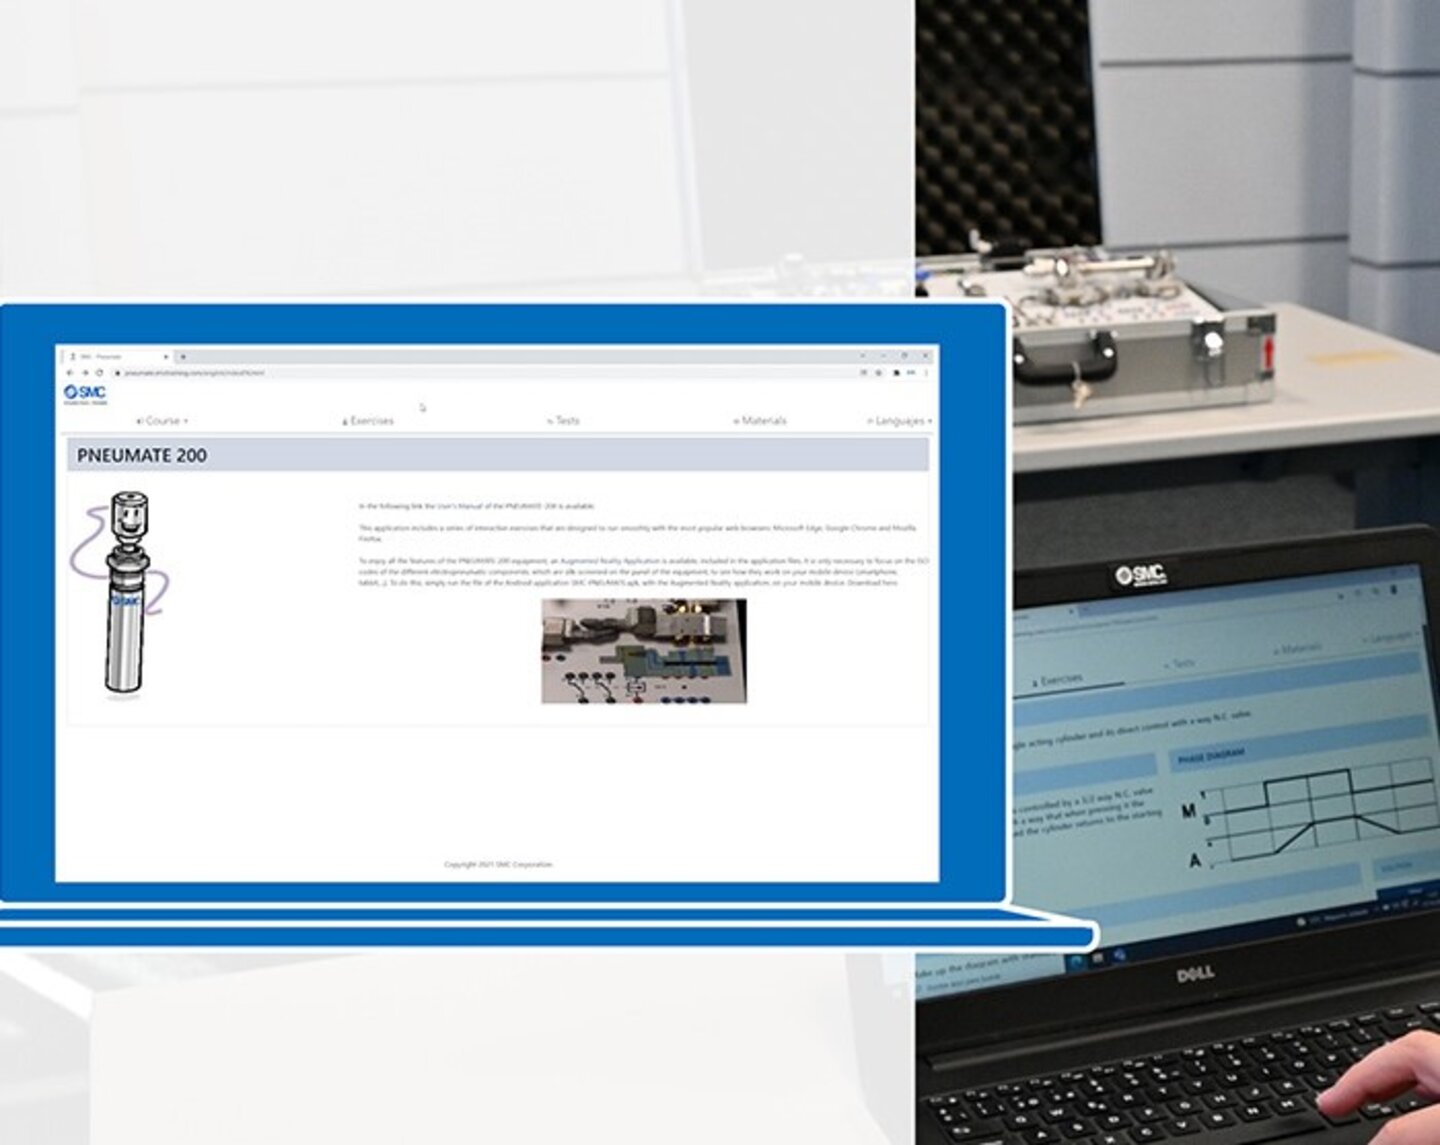Open a new browser tab with the plus button

coord(183,357)
